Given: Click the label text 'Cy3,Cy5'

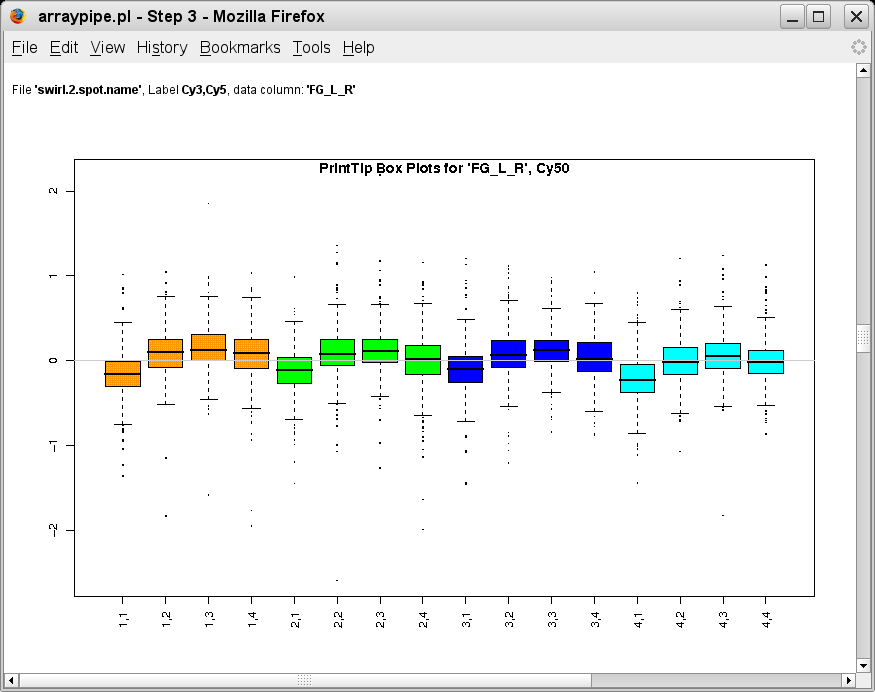Looking at the screenshot, I should pos(204,90).
